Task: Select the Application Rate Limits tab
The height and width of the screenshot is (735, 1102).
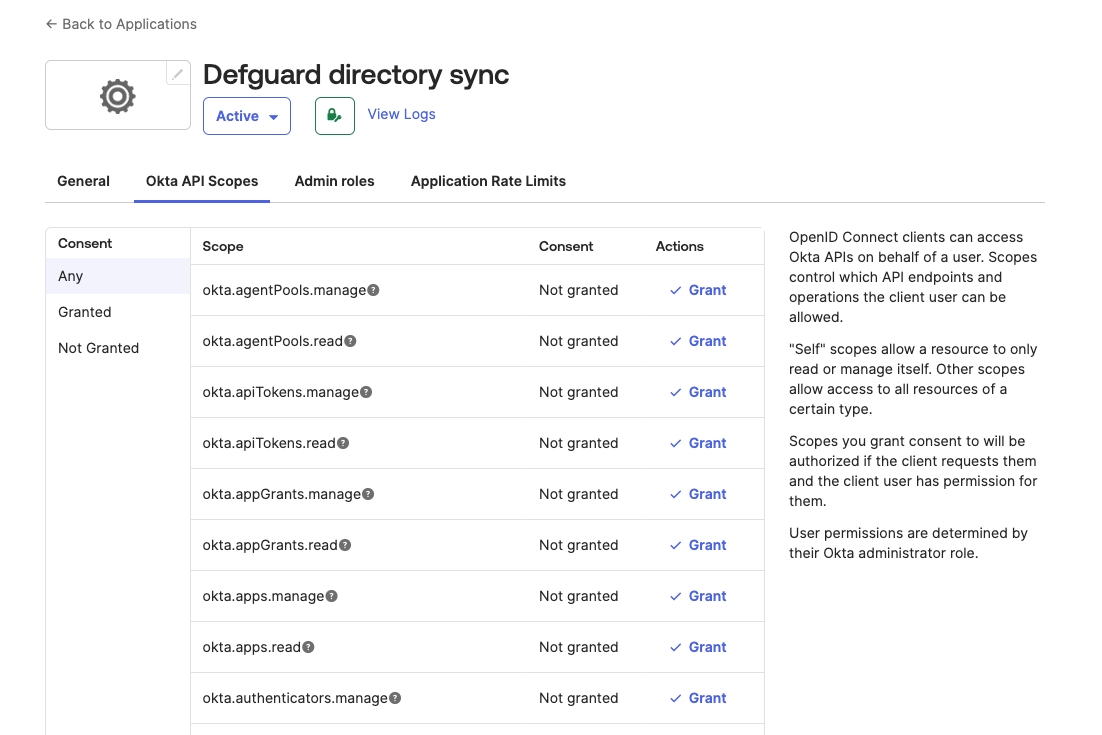Action: click(x=488, y=181)
